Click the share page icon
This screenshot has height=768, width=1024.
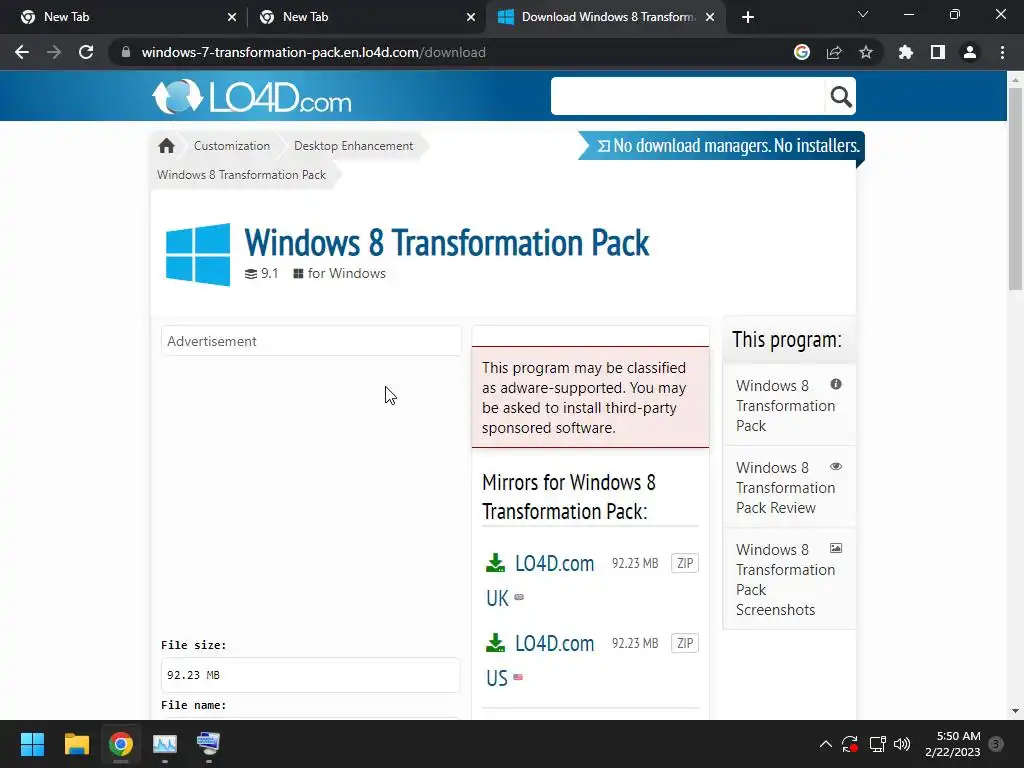pos(834,52)
